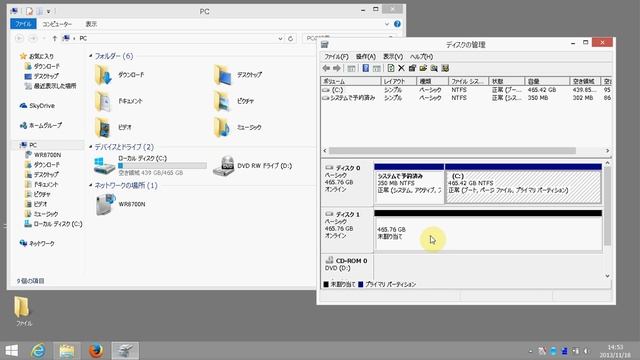This screenshot has width=640, height=360.
Task: Collapse the ネットワークの場所 (1) group
Action: coord(90,185)
